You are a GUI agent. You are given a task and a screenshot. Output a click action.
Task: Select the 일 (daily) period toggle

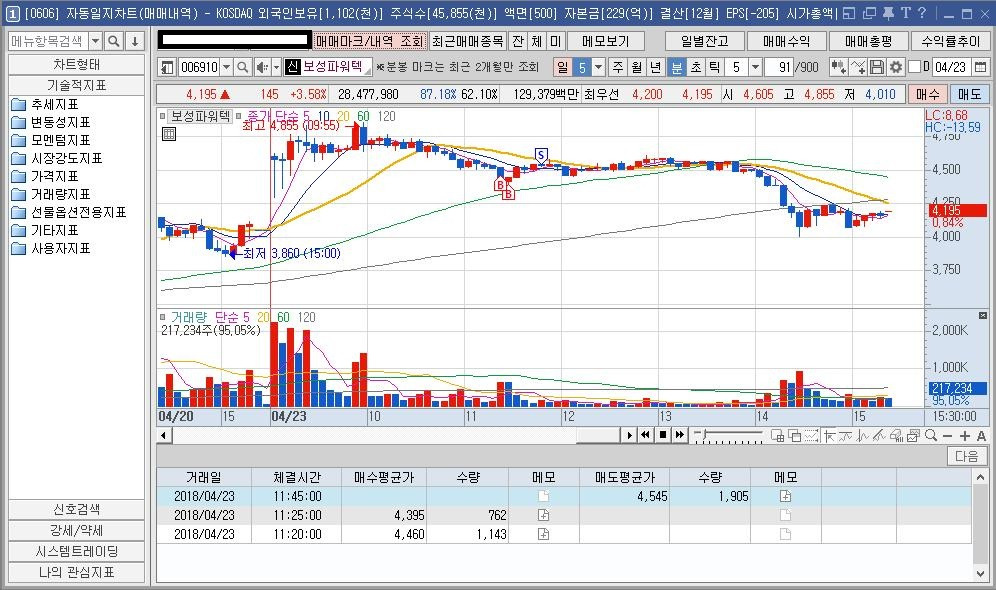[x=563, y=67]
